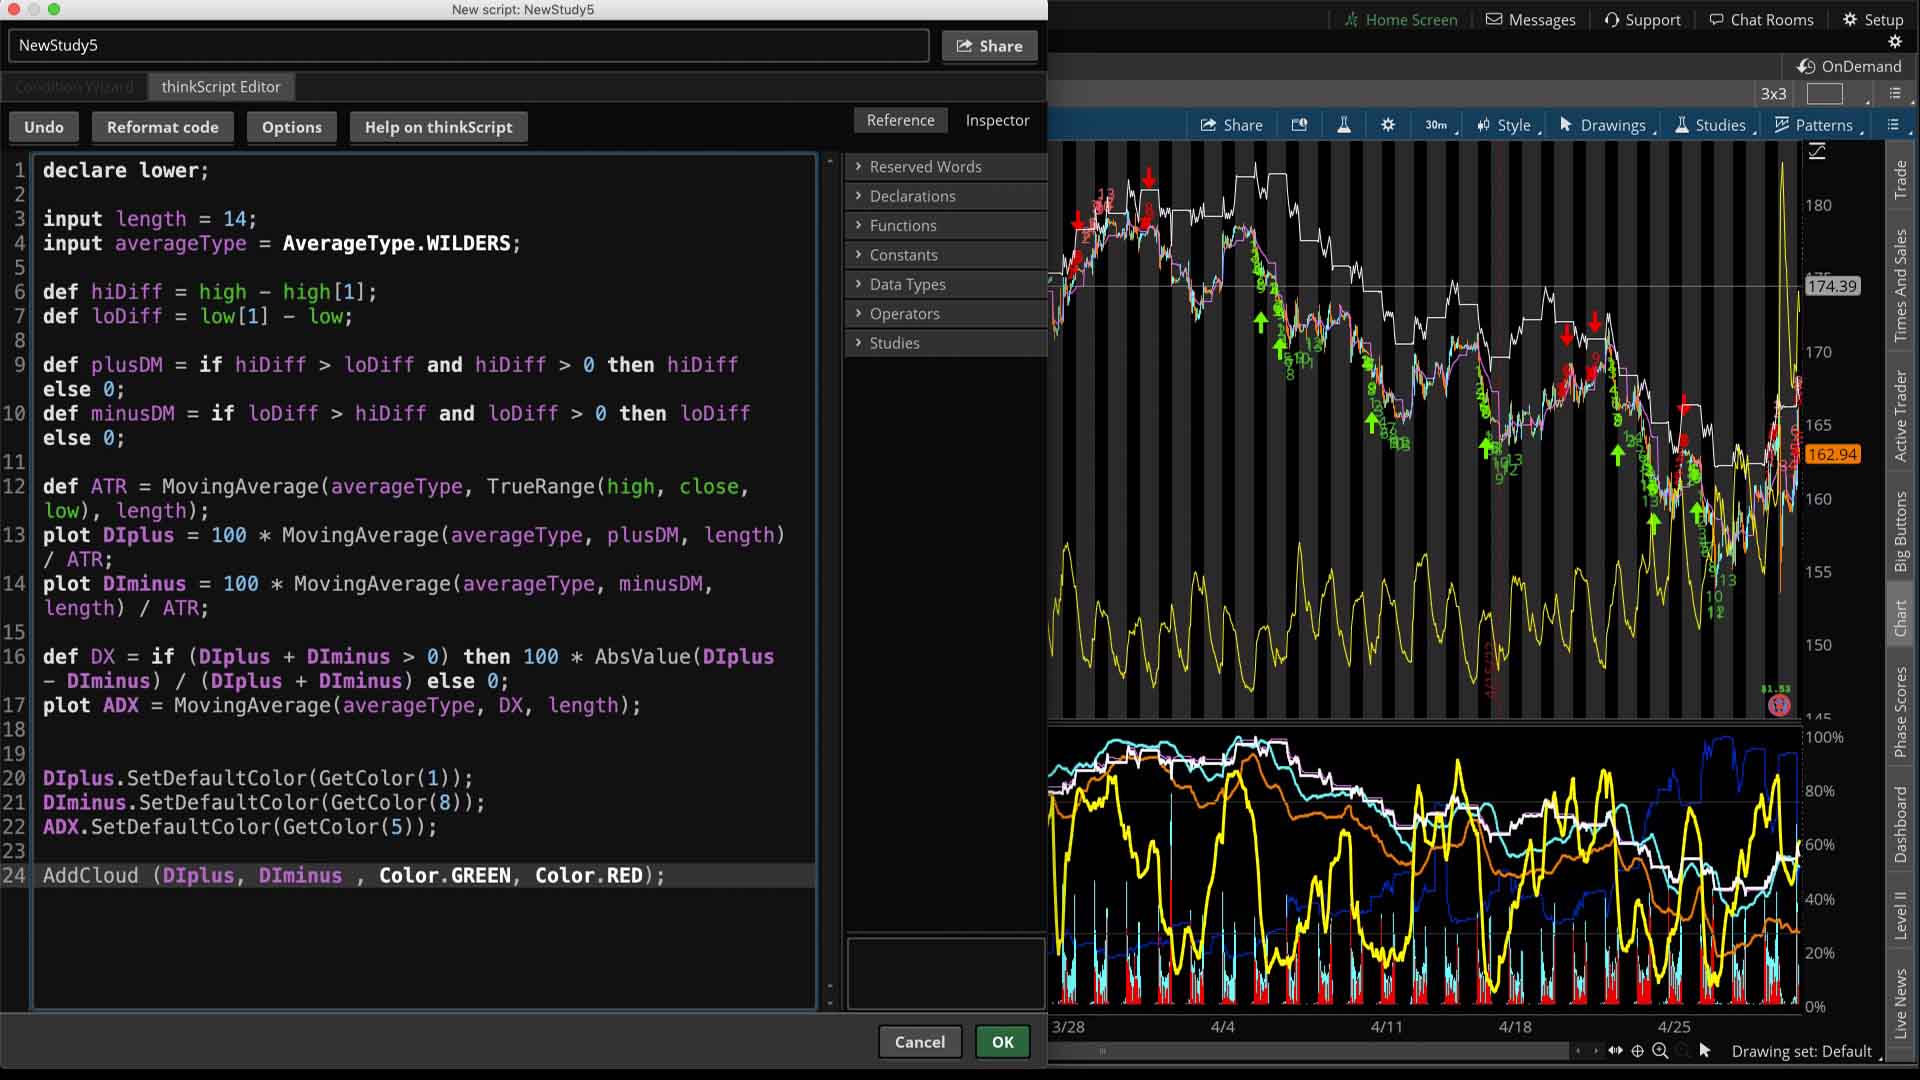This screenshot has height=1080, width=1920.
Task: Click the crosshair pan icon below chart
Action: click(1638, 1051)
